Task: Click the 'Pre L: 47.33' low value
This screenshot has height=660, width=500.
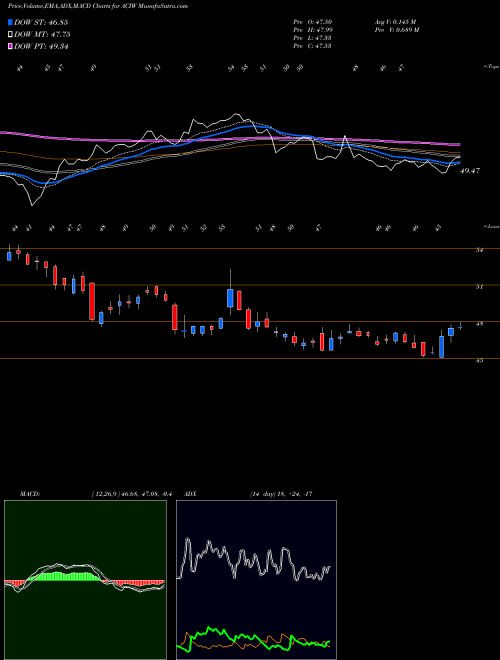Action: 312,38
